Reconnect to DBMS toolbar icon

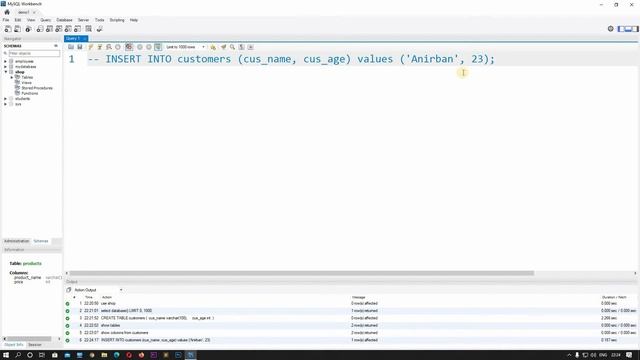coord(99,29)
